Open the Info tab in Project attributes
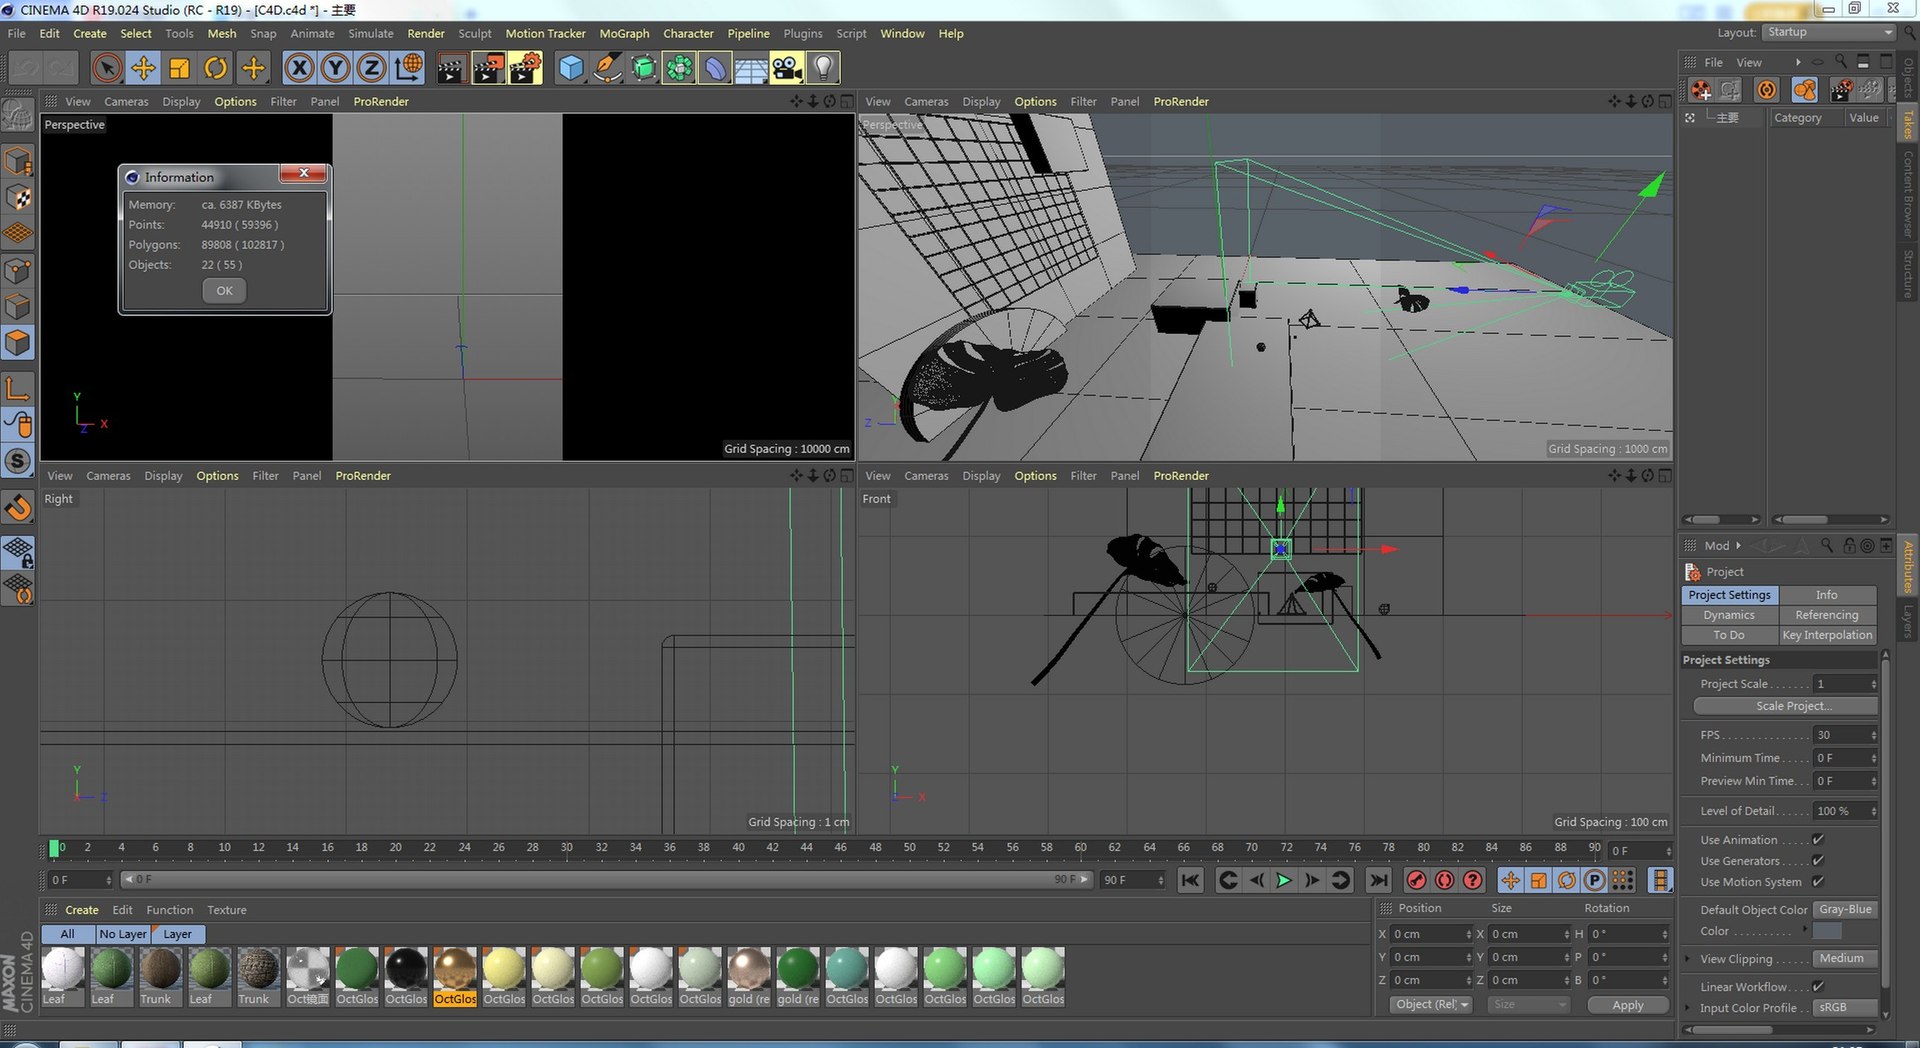The width and height of the screenshot is (1920, 1048). click(1827, 595)
